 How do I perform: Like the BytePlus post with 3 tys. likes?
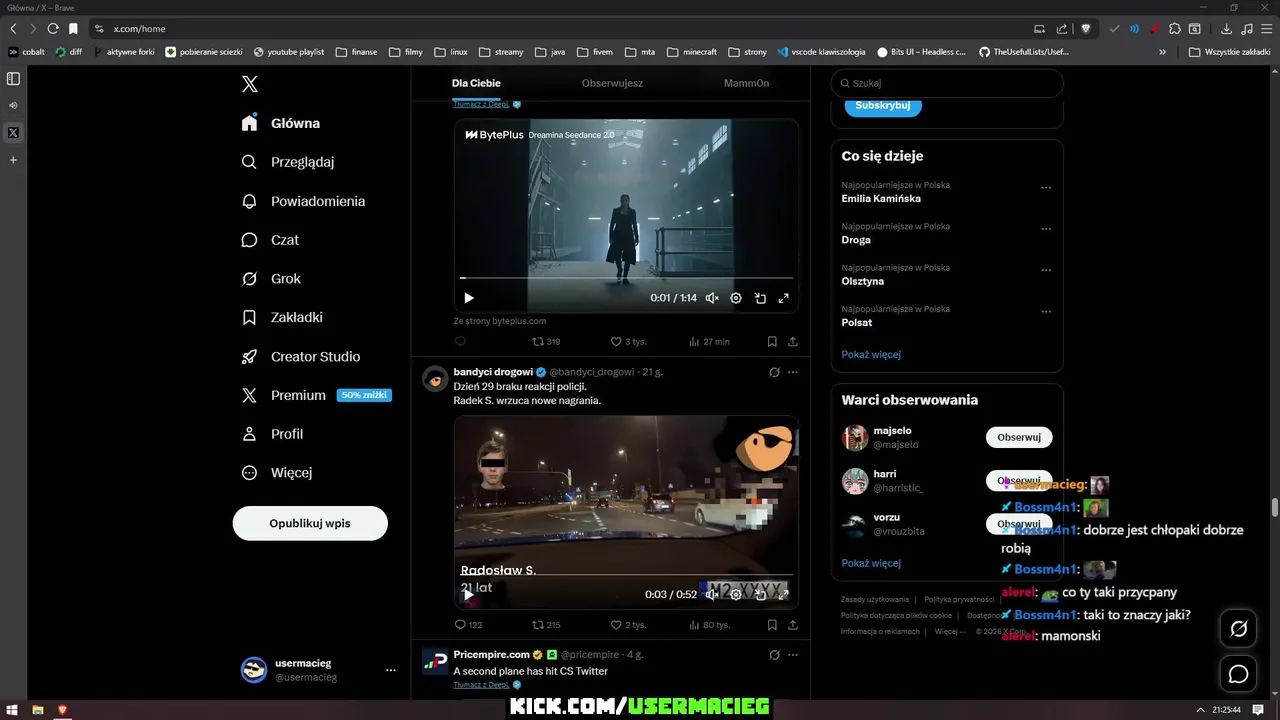628,342
